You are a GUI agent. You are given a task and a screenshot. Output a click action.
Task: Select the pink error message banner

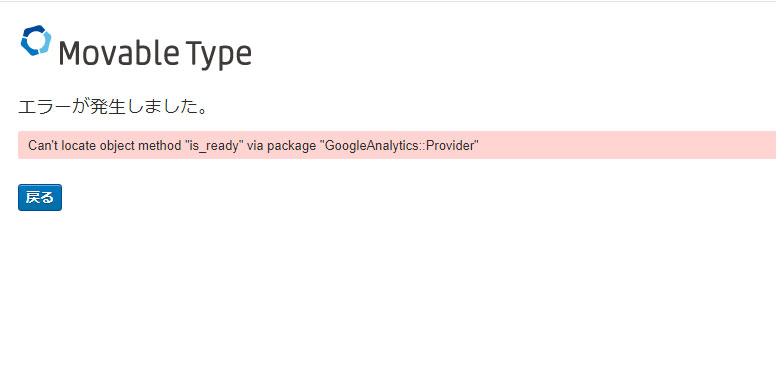pyautogui.click(x=397, y=145)
